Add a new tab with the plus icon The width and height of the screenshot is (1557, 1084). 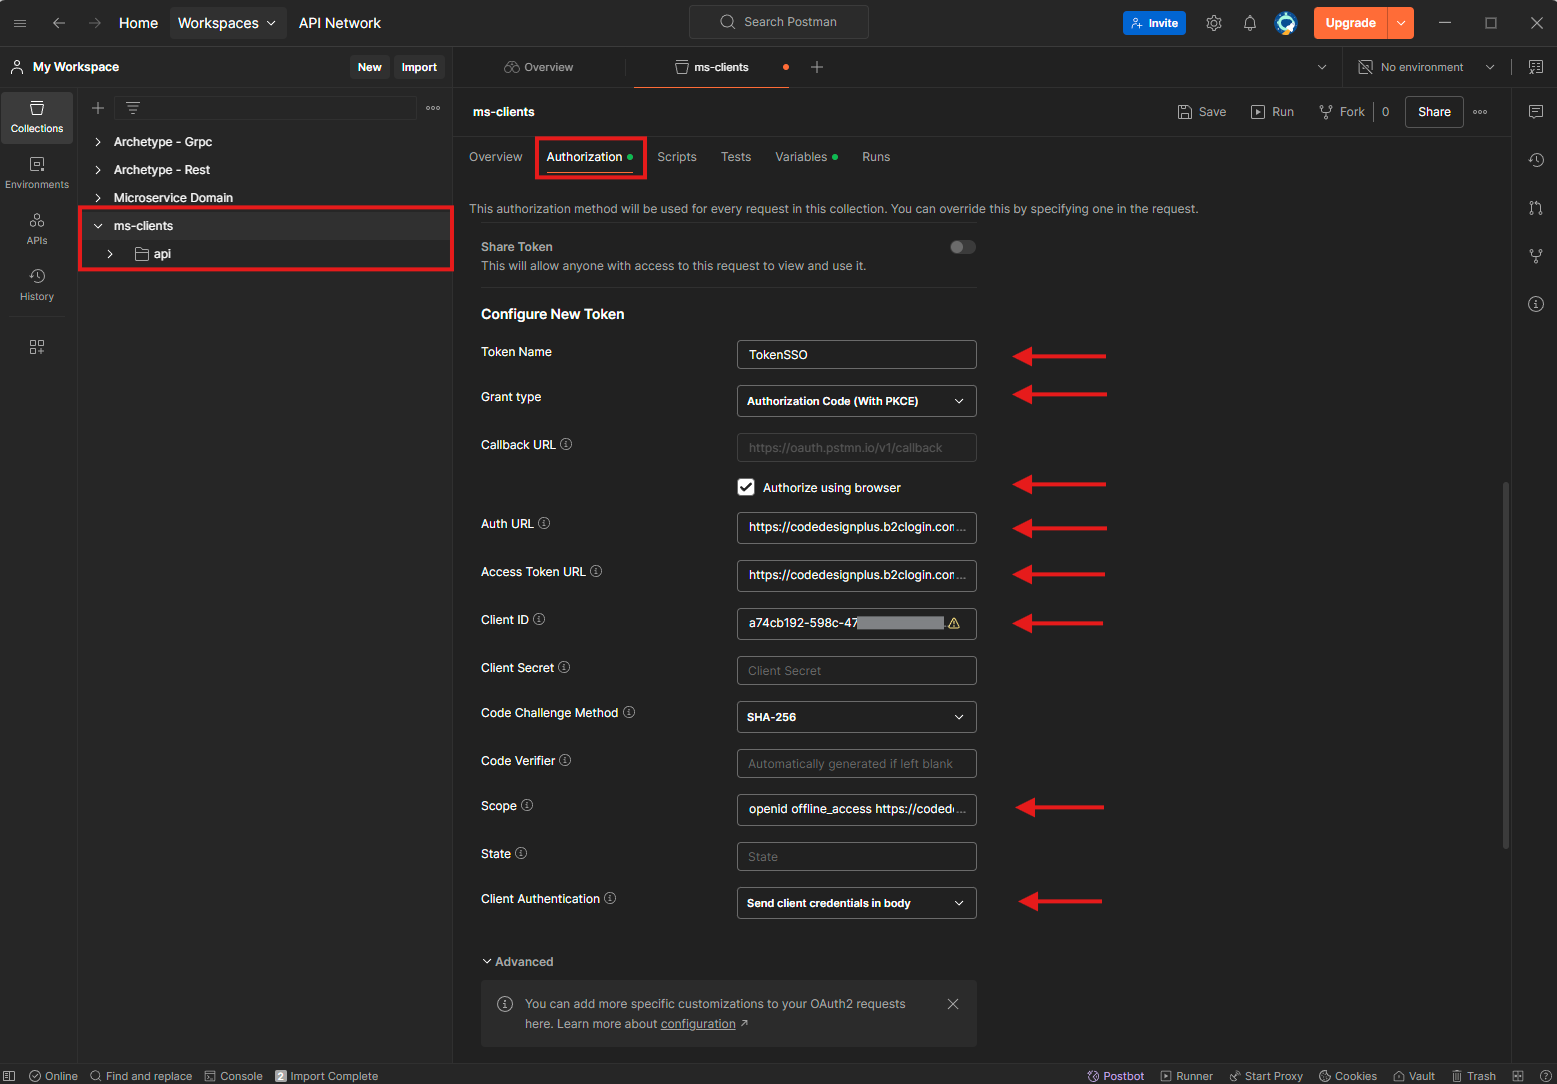click(x=817, y=67)
